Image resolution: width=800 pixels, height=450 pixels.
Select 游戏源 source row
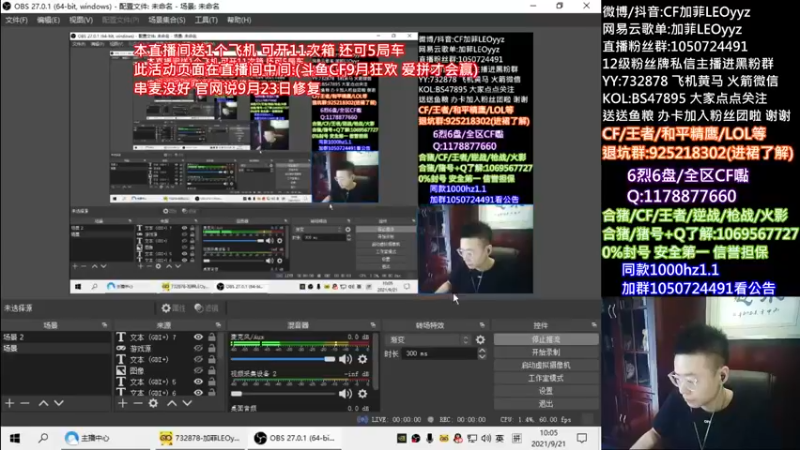168,348
